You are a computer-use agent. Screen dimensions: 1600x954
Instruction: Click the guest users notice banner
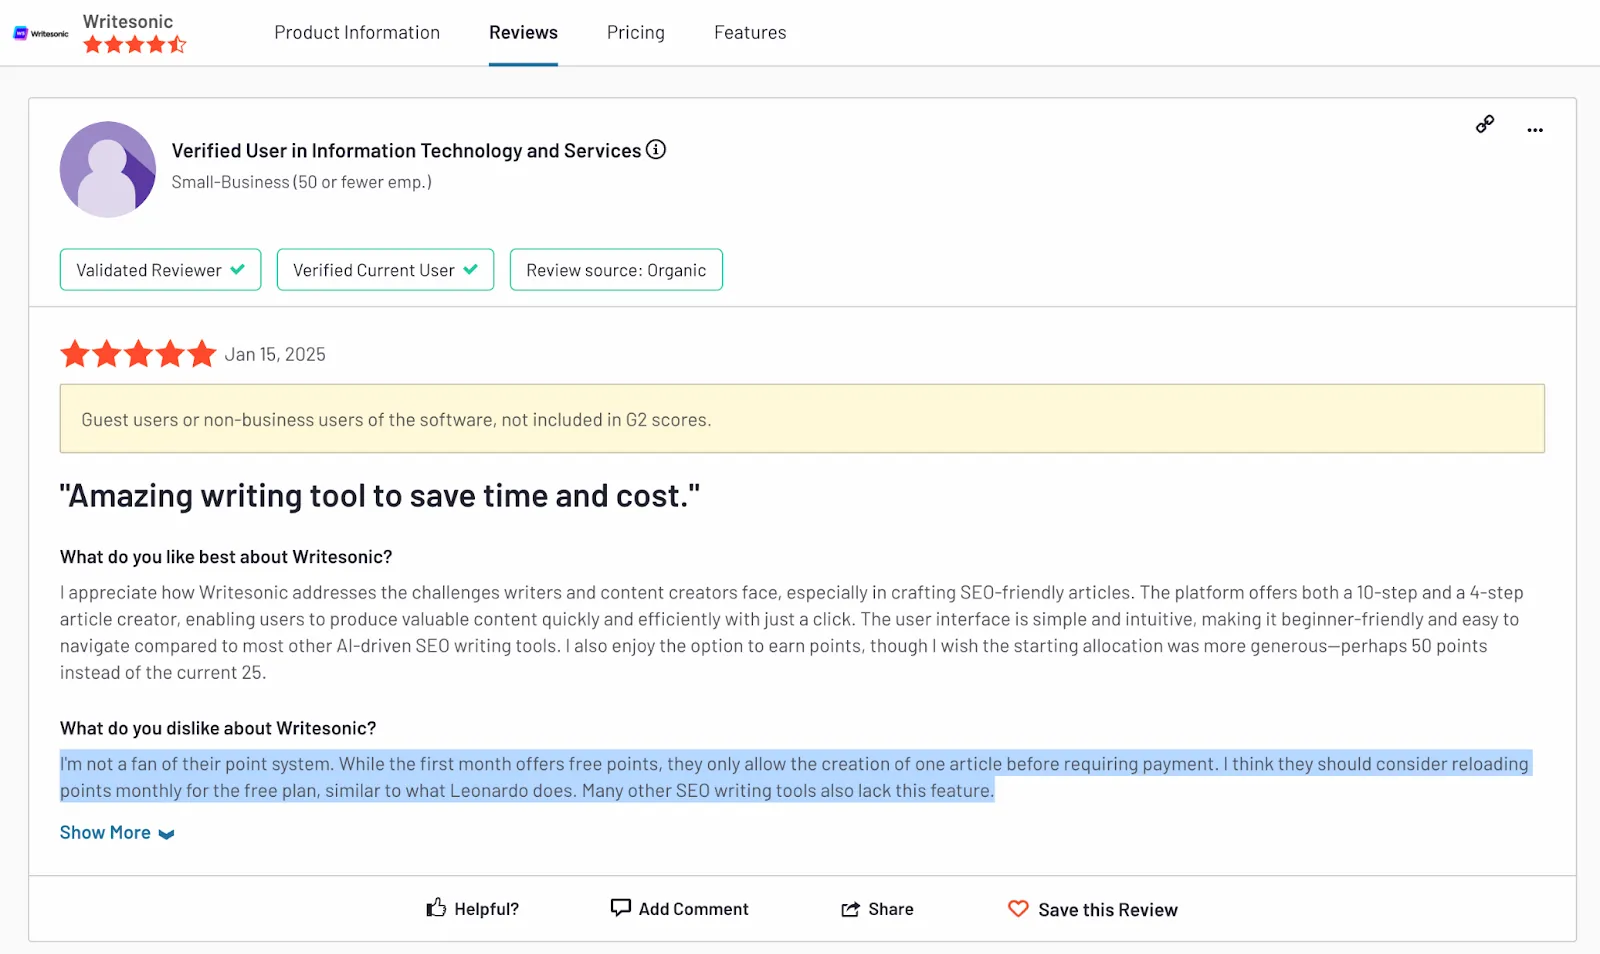tap(802, 419)
